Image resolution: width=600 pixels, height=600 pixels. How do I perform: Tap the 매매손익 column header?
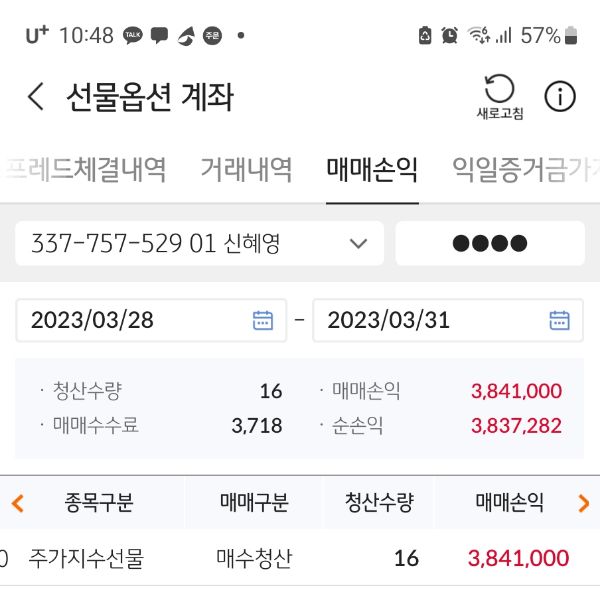(509, 502)
